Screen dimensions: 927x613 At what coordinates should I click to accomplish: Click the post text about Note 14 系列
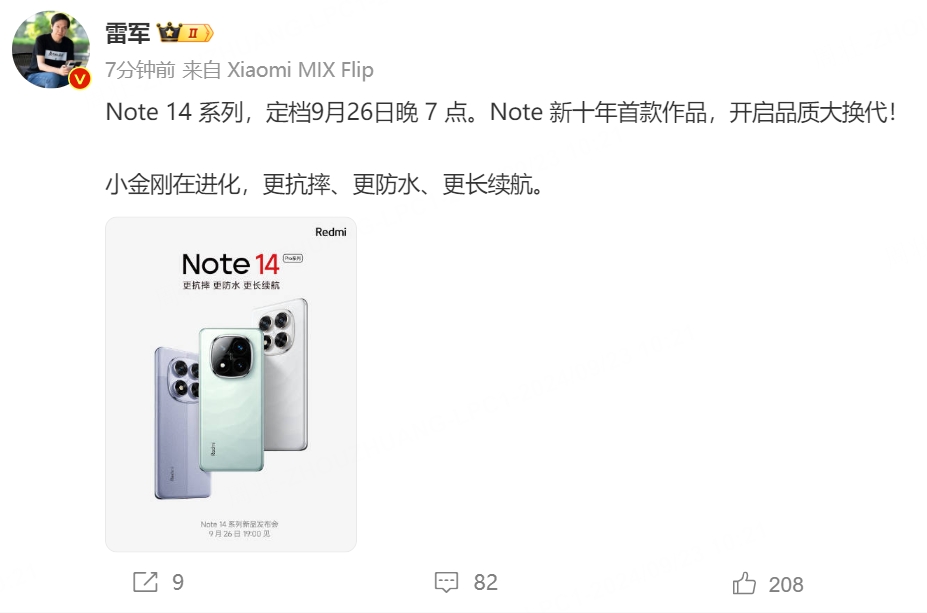pos(500,112)
